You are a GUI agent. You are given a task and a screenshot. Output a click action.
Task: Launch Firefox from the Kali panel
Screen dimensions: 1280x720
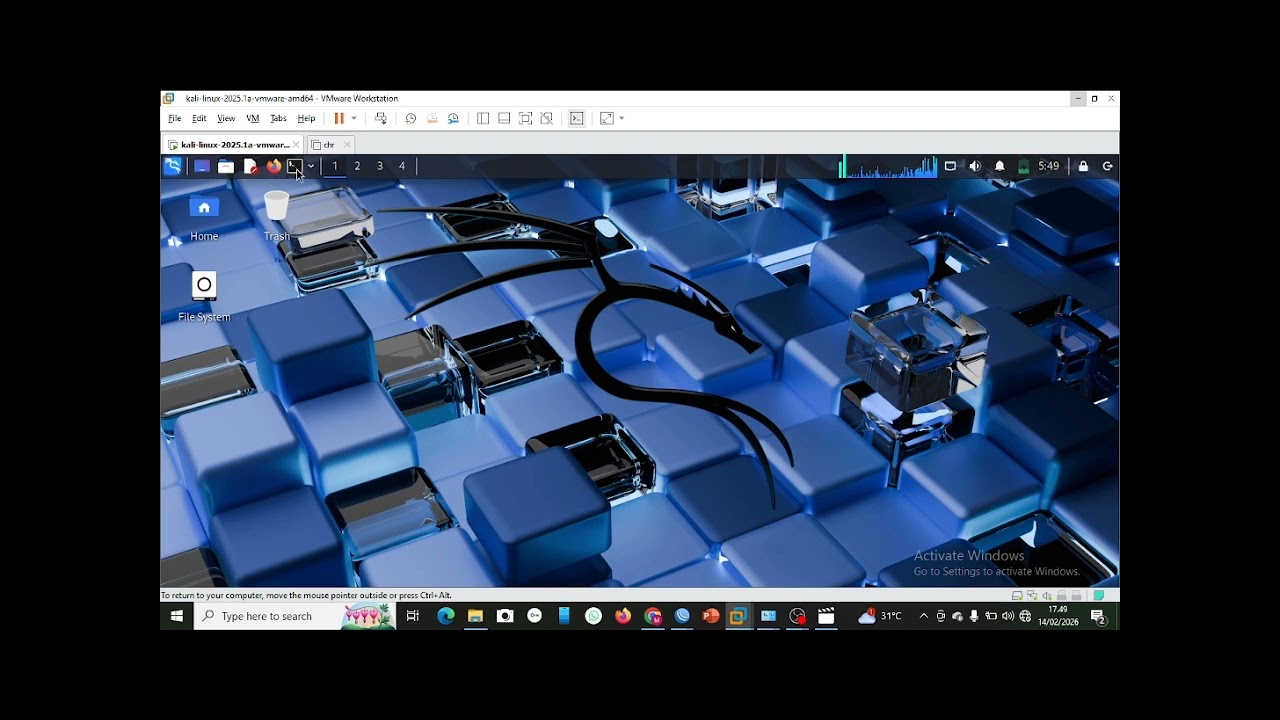pyautogui.click(x=273, y=166)
